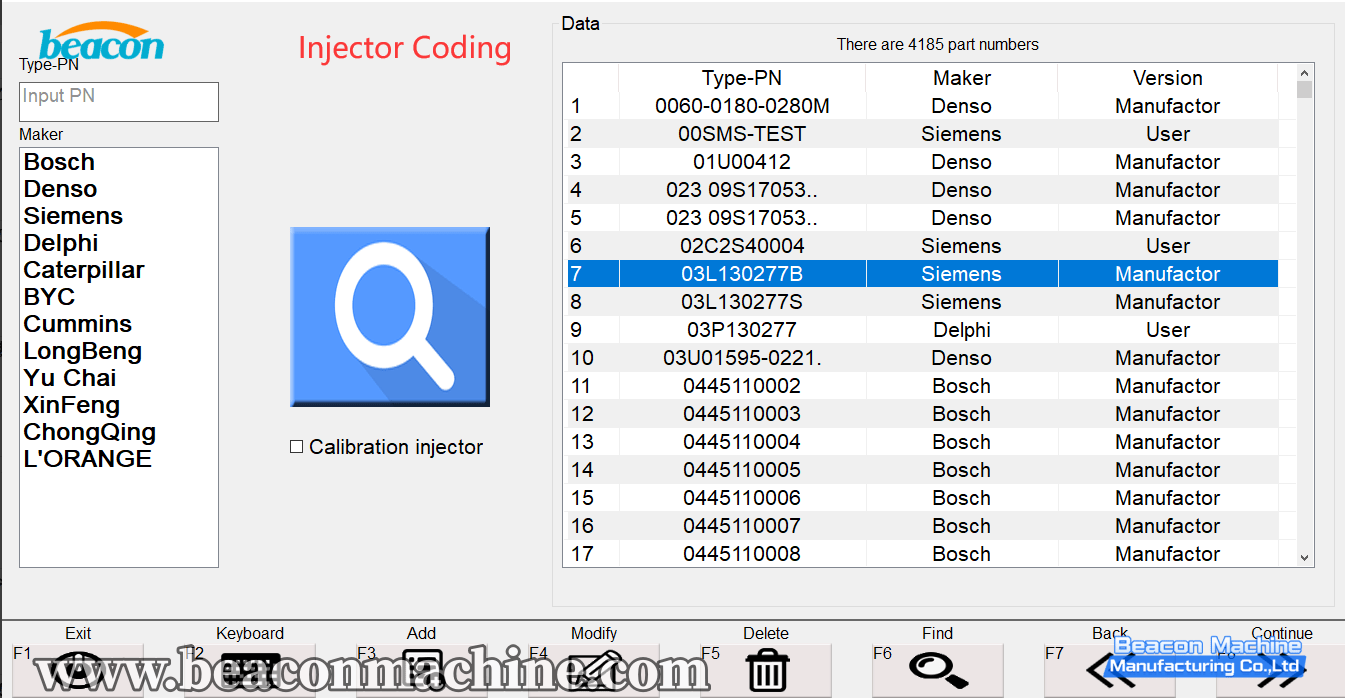This screenshot has width=1345, height=698.
Task: Click the Maker column header
Action: [961, 78]
